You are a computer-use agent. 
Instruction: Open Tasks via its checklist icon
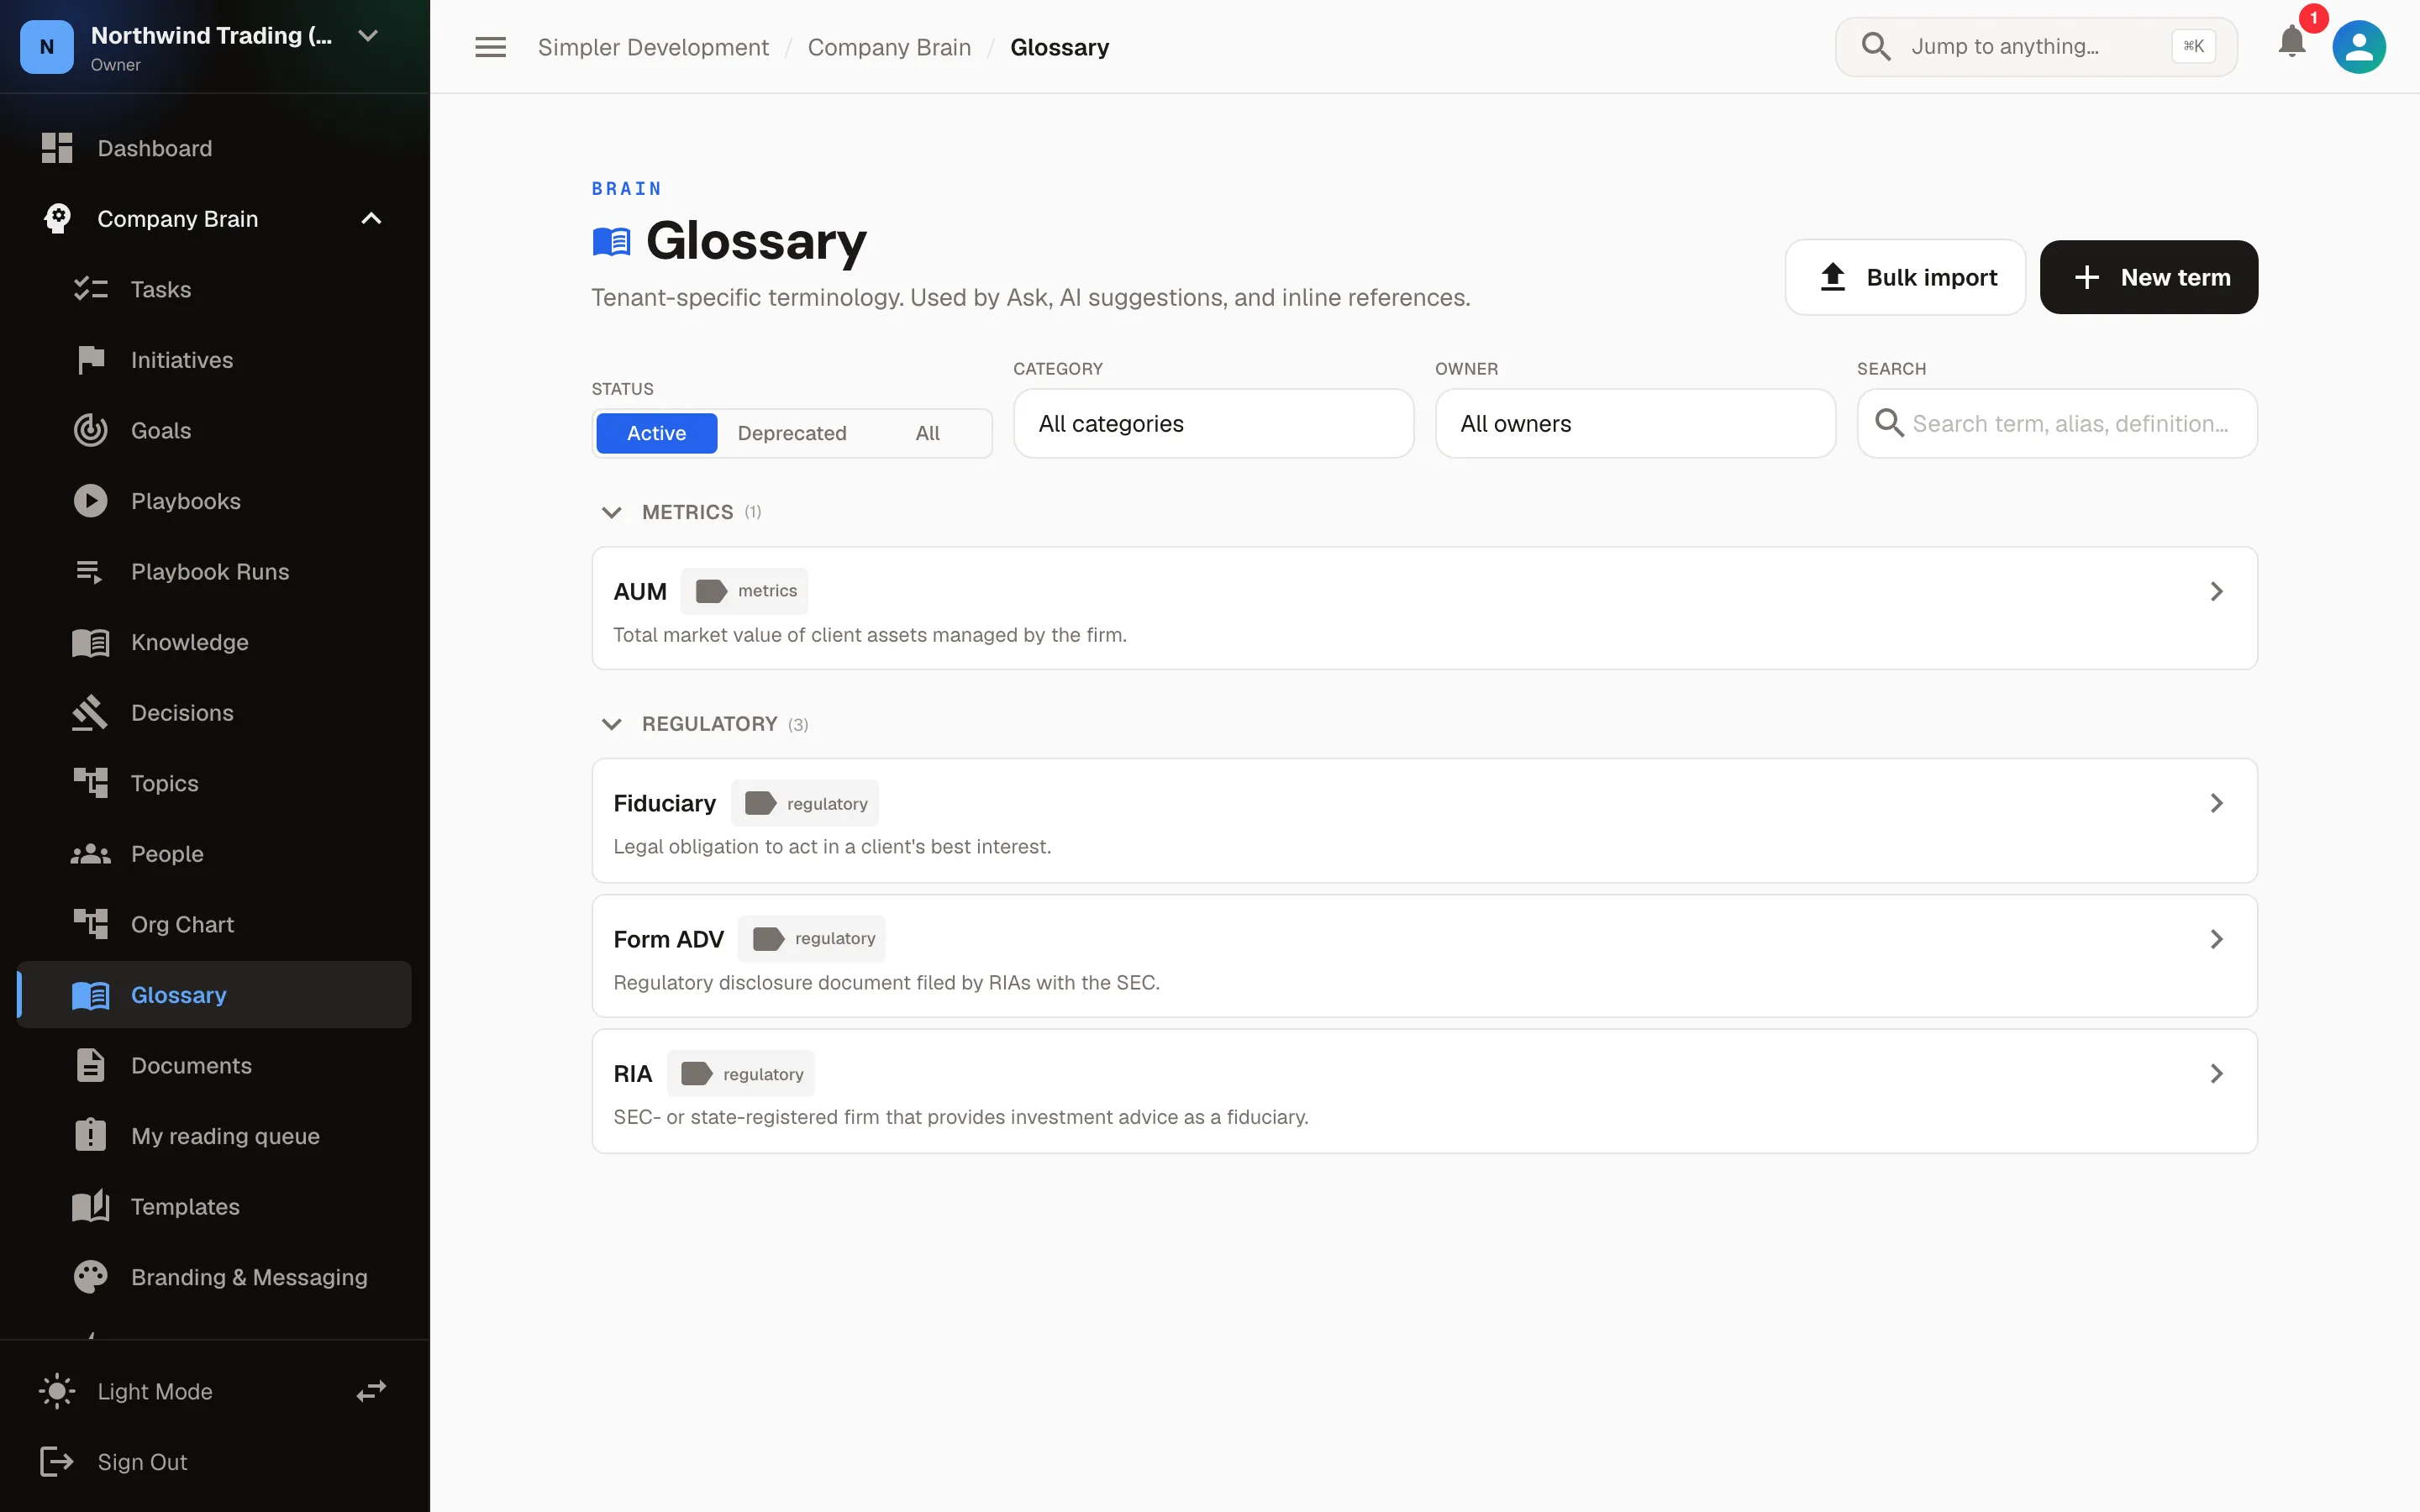[x=91, y=289]
